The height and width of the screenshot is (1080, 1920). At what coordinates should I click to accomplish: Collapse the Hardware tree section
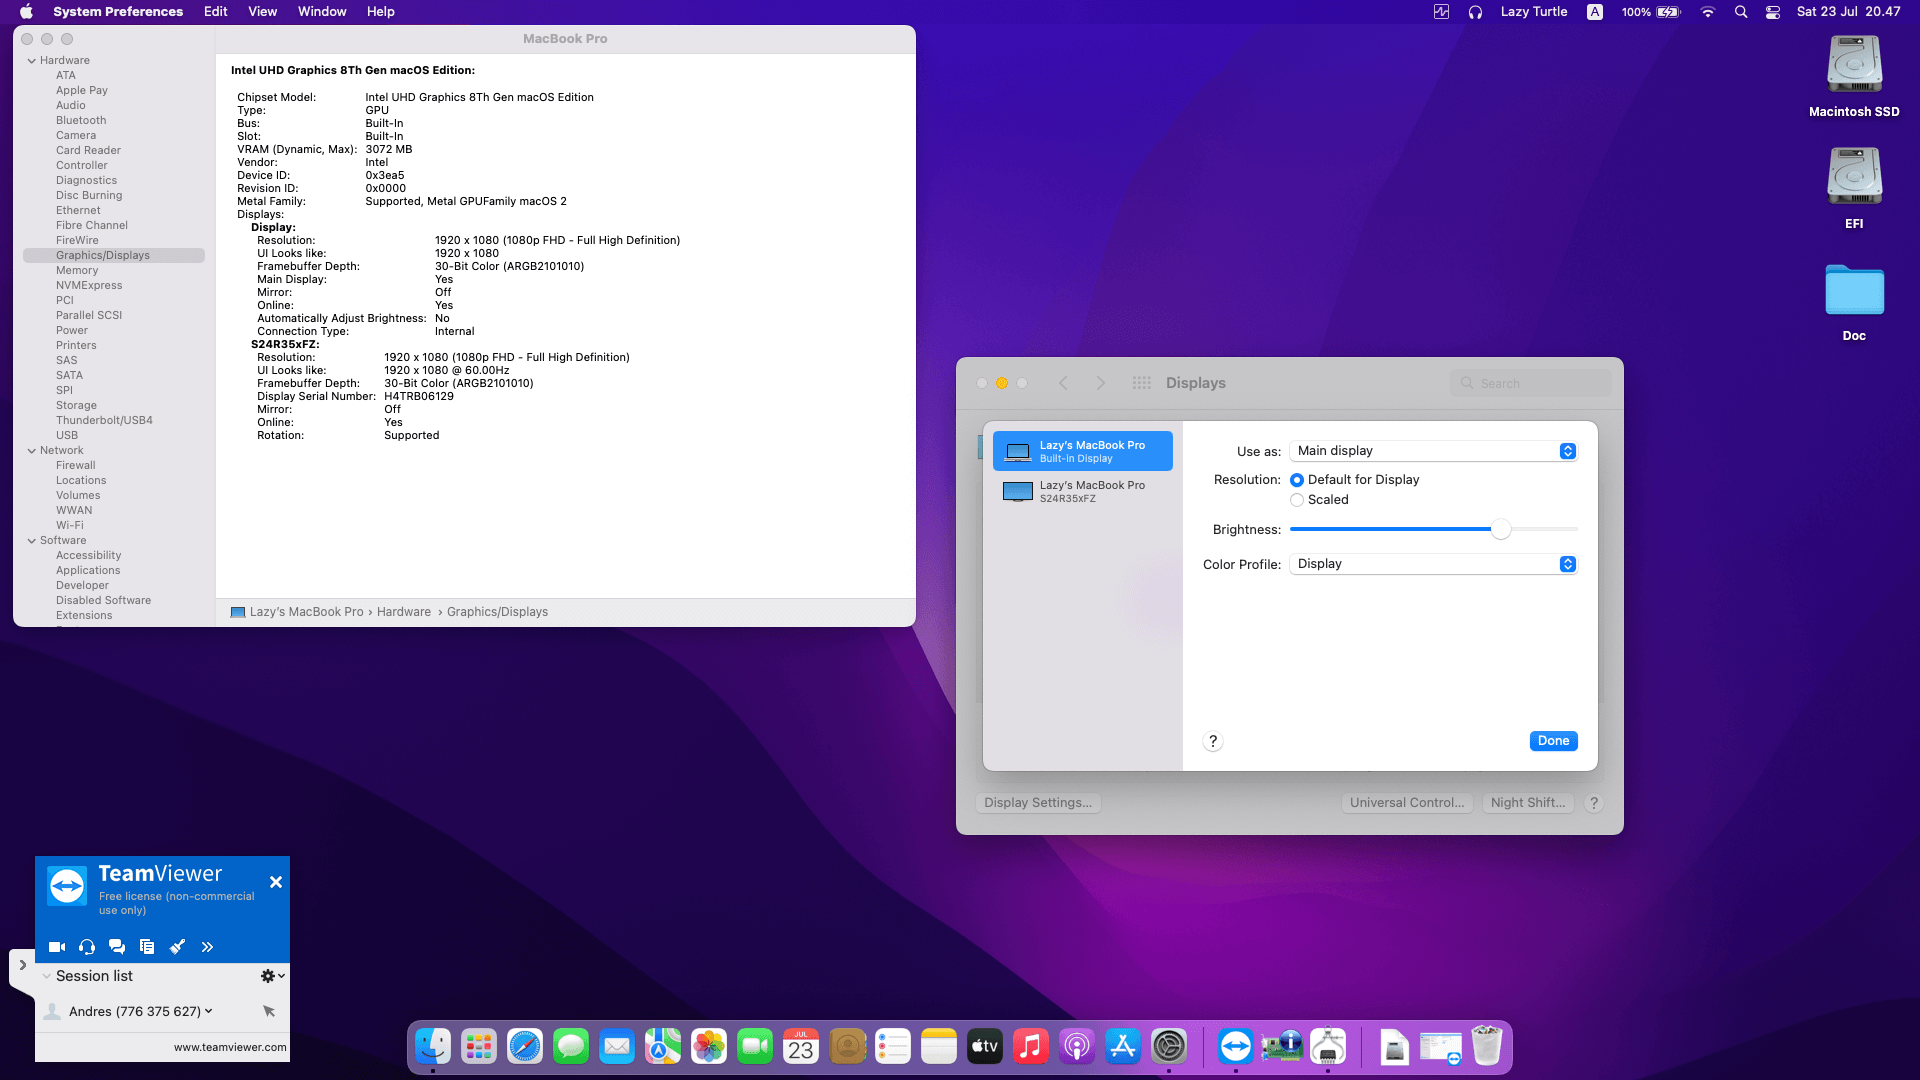tap(31, 60)
